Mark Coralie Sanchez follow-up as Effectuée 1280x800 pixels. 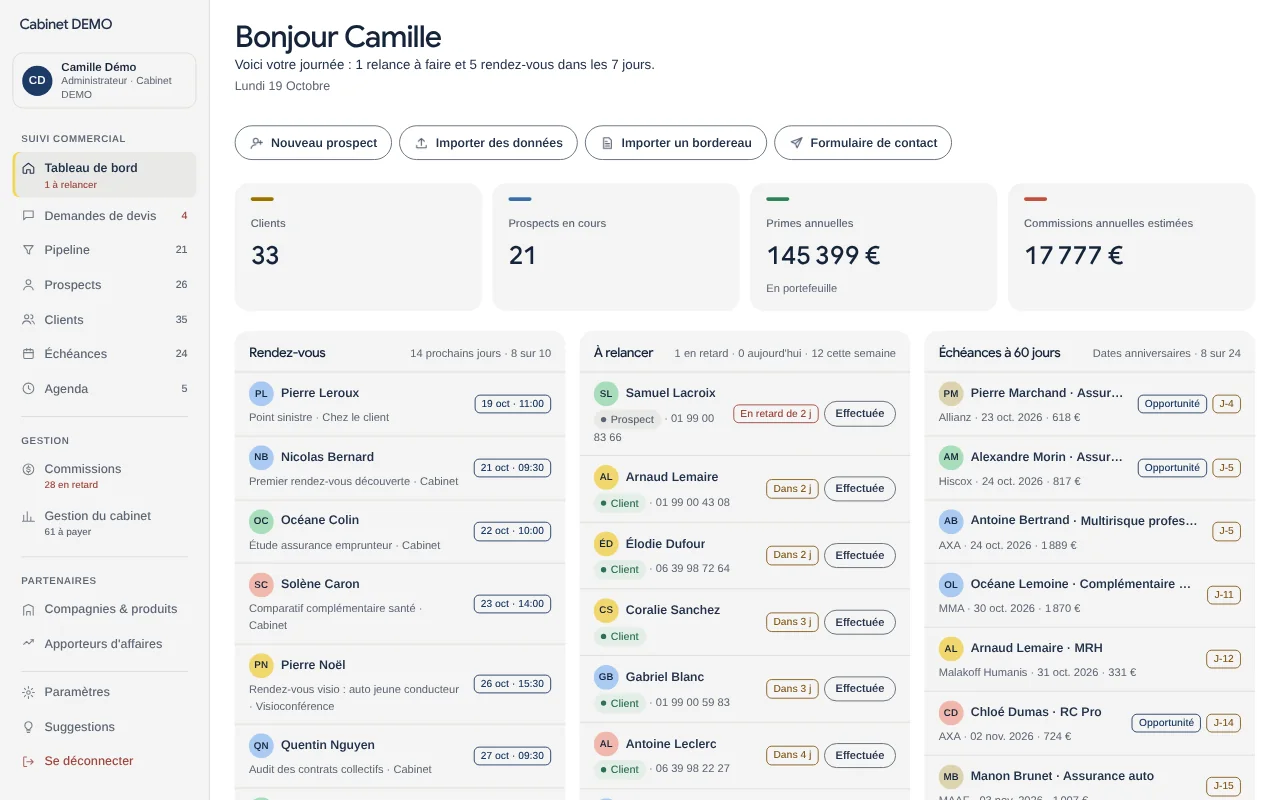[860, 622]
